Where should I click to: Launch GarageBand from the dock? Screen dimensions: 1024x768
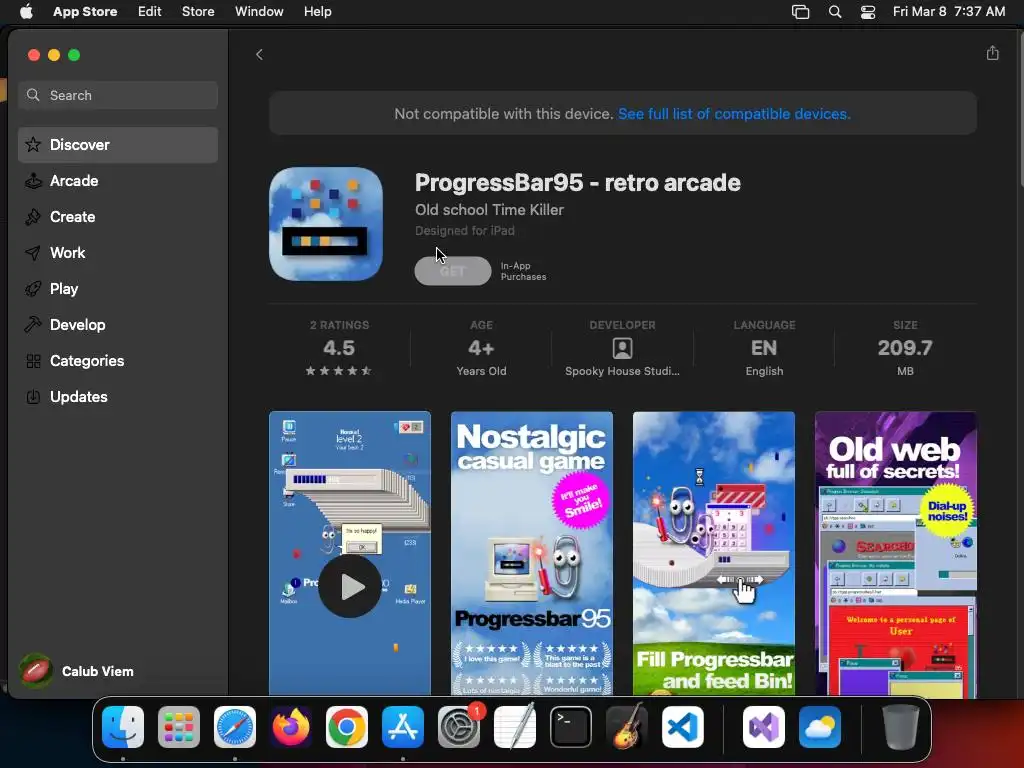coord(627,727)
